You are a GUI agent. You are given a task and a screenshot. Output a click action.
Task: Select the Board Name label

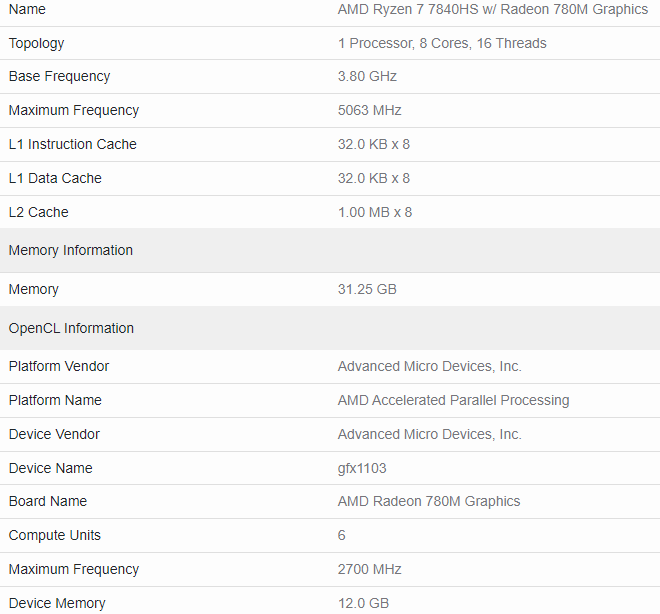pos(47,502)
